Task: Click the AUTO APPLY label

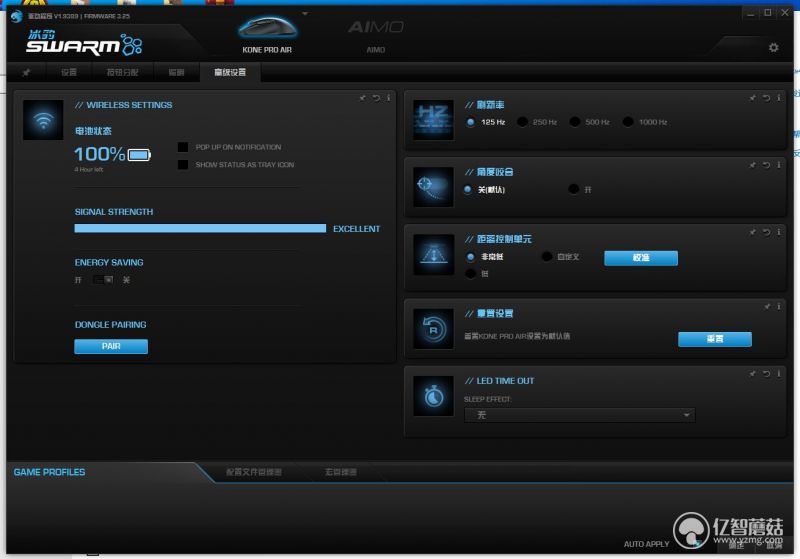Action: (x=646, y=544)
